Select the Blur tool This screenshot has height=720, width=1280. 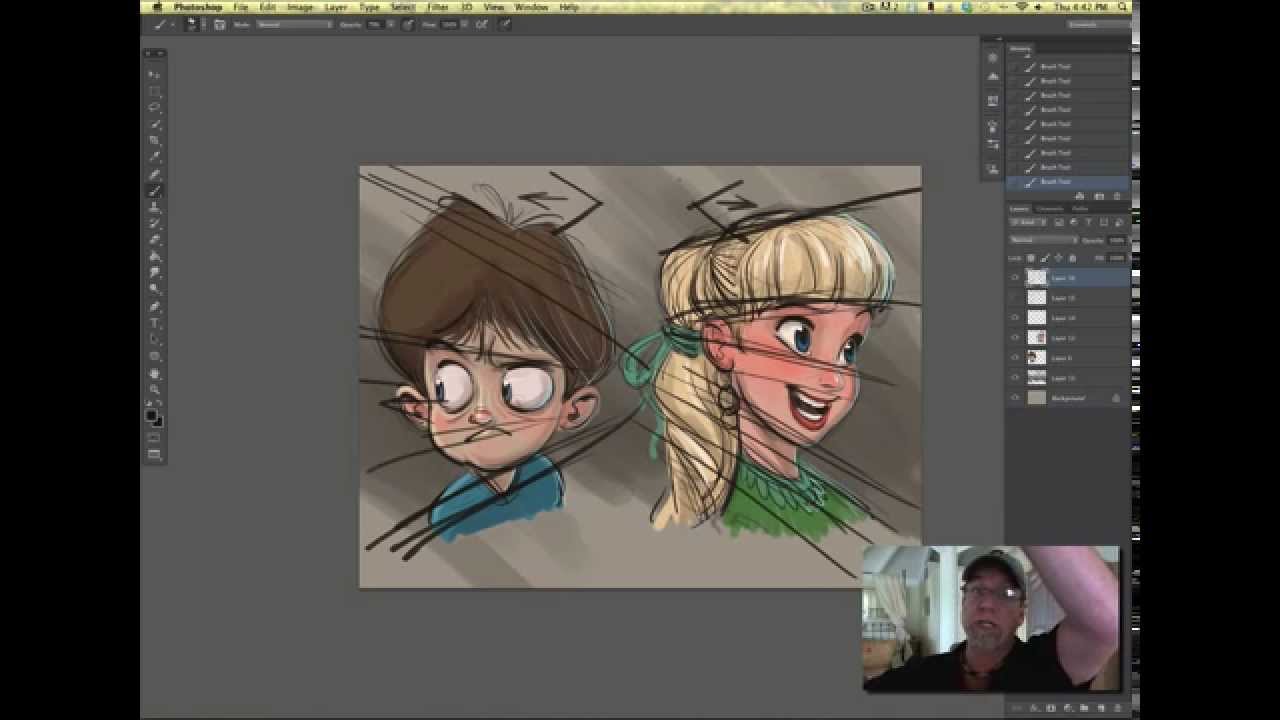[x=155, y=274]
